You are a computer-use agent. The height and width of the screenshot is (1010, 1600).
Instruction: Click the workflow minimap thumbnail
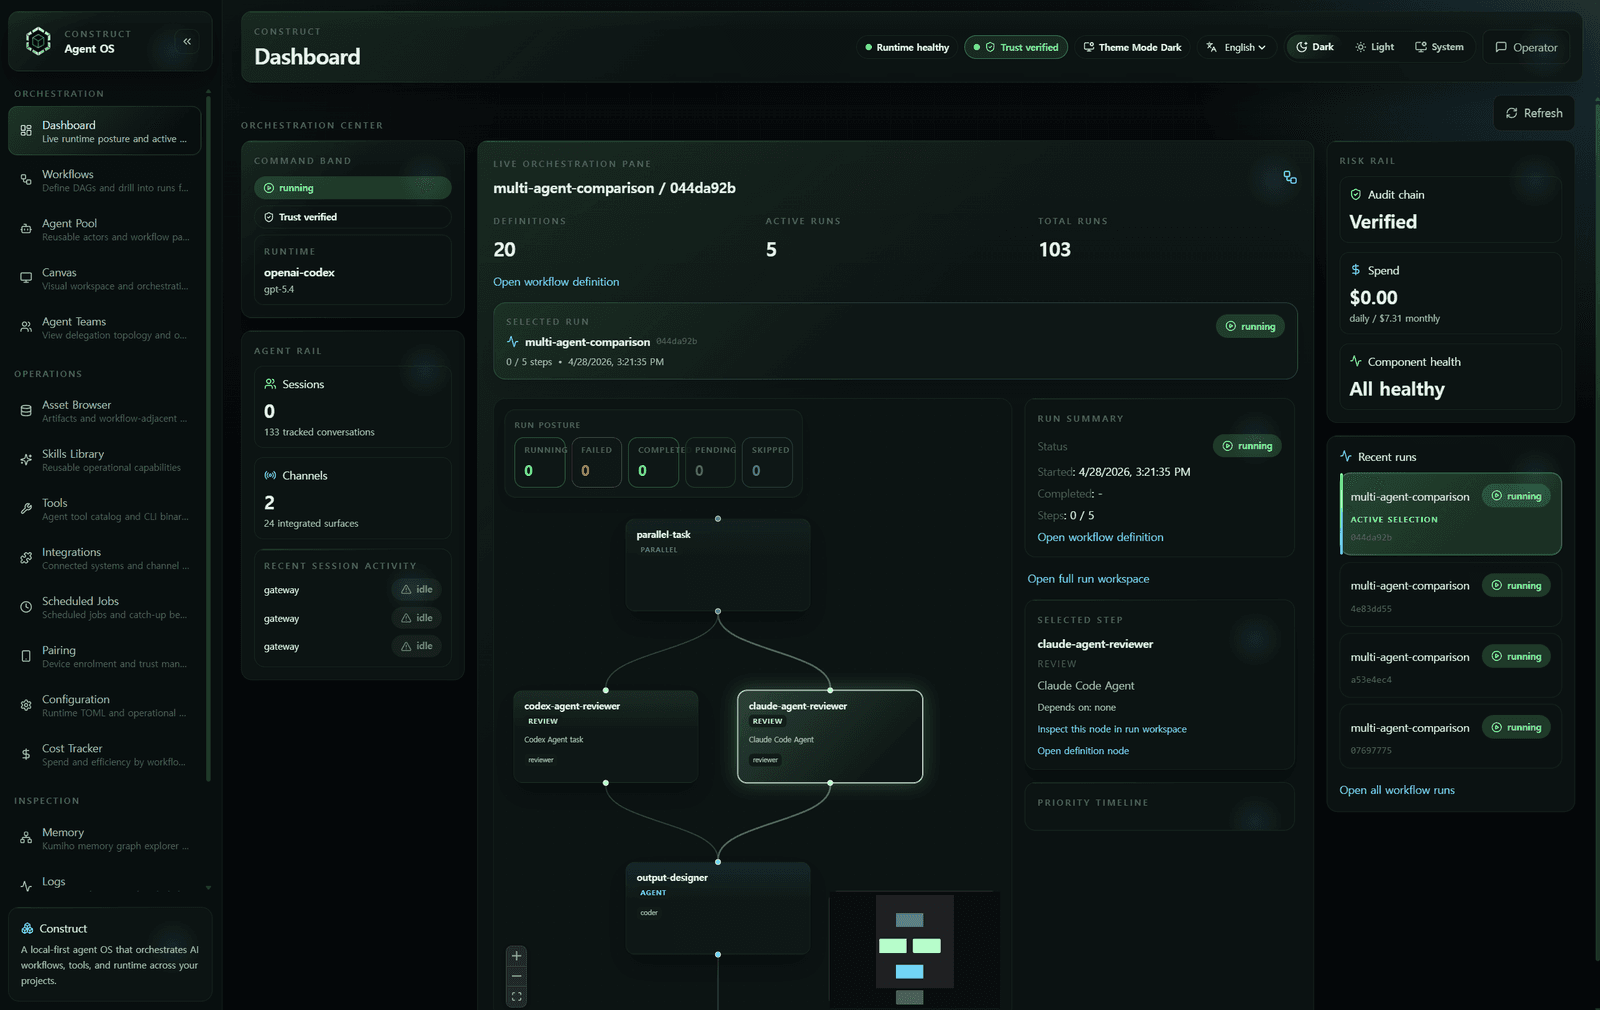point(913,949)
